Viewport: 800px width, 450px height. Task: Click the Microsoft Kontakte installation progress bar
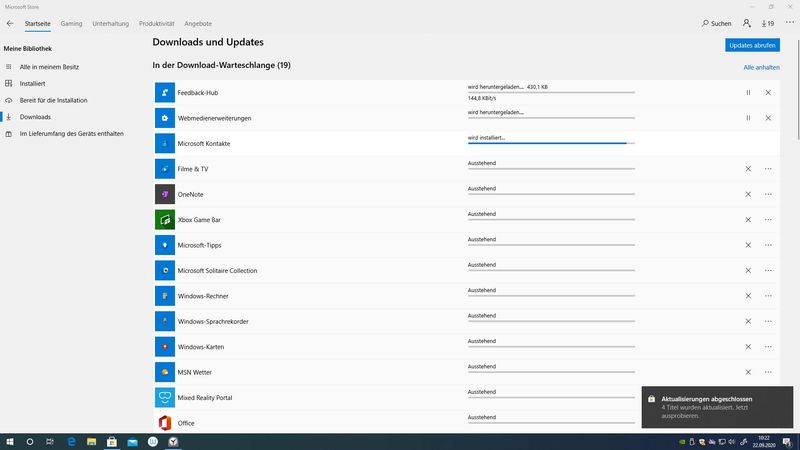551,143
